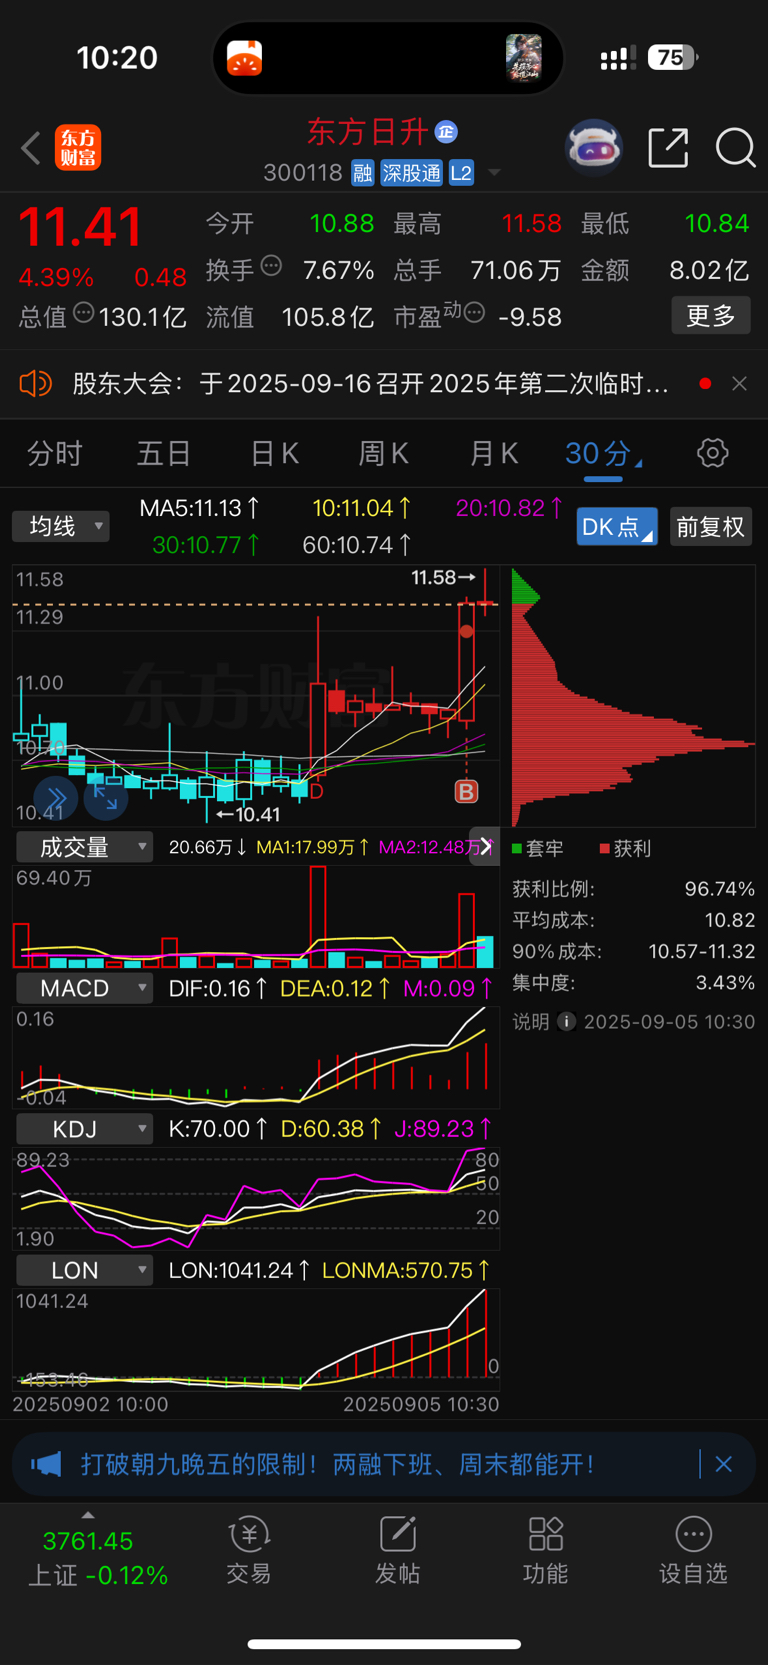769x1665 pixels.
Task: Switch to the 日K tab
Action: tap(274, 454)
